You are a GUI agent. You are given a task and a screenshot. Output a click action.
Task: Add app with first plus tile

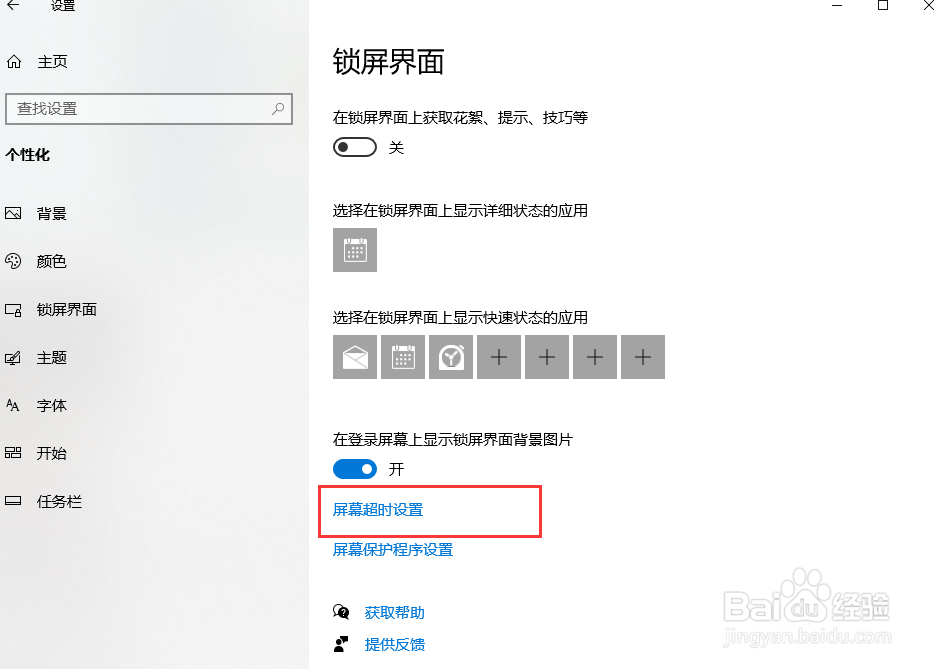pyautogui.click(x=499, y=357)
